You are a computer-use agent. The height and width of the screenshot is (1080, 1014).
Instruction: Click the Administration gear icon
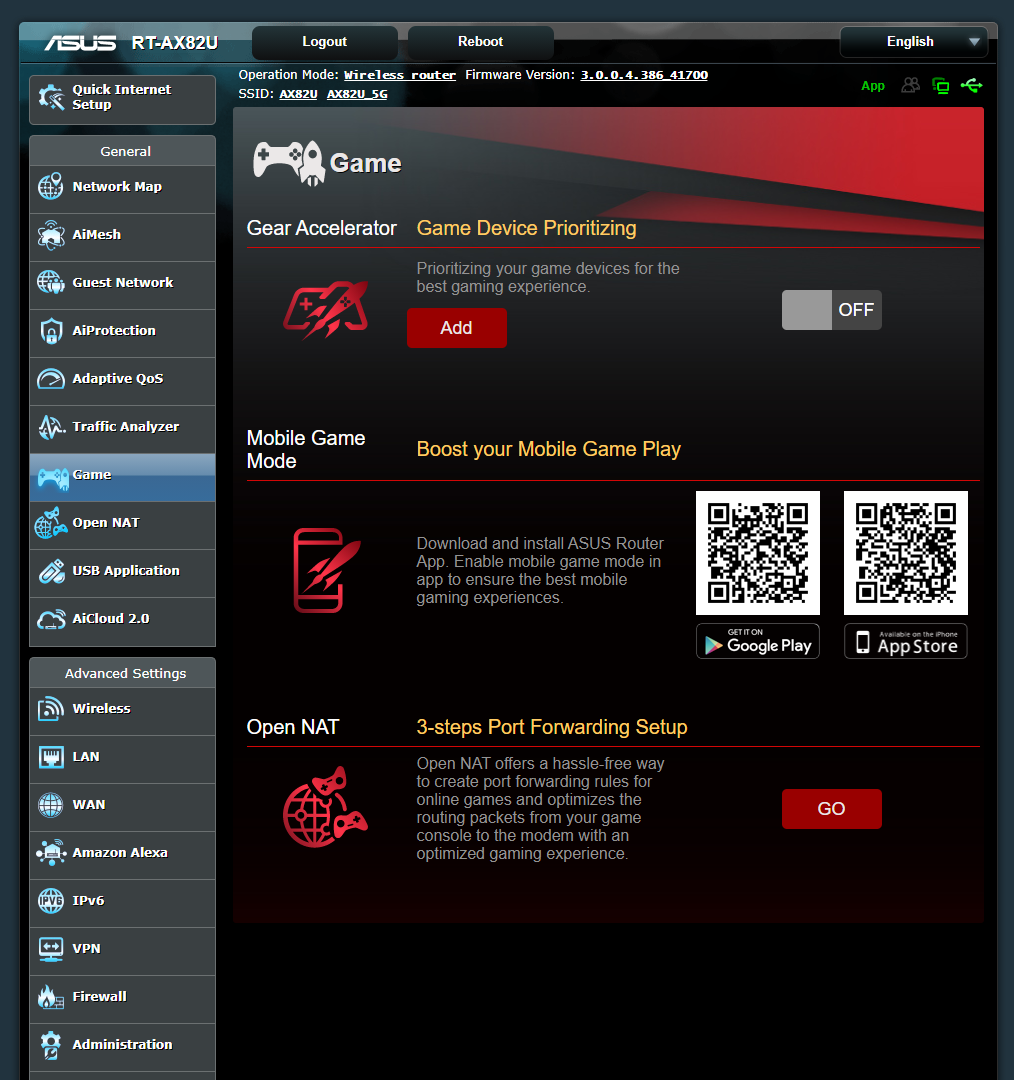coord(51,1045)
